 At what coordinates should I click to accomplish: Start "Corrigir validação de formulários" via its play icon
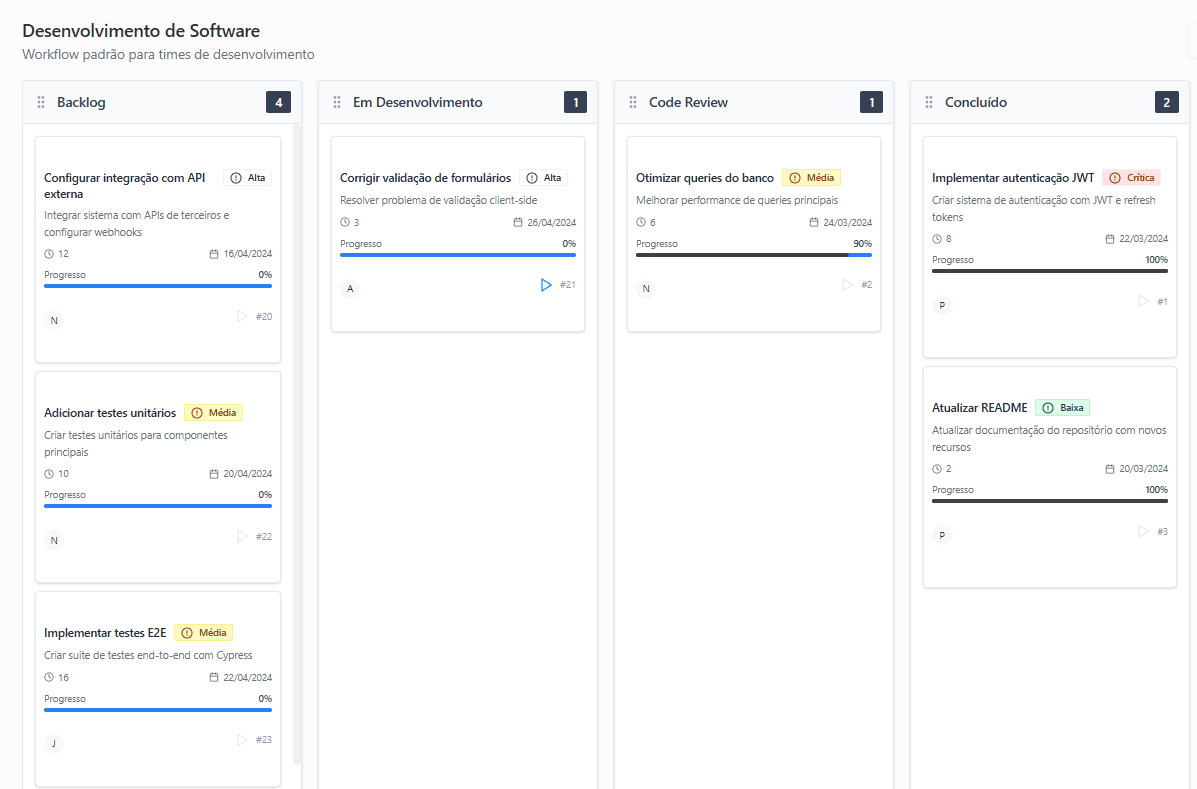(x=546, y=284)
